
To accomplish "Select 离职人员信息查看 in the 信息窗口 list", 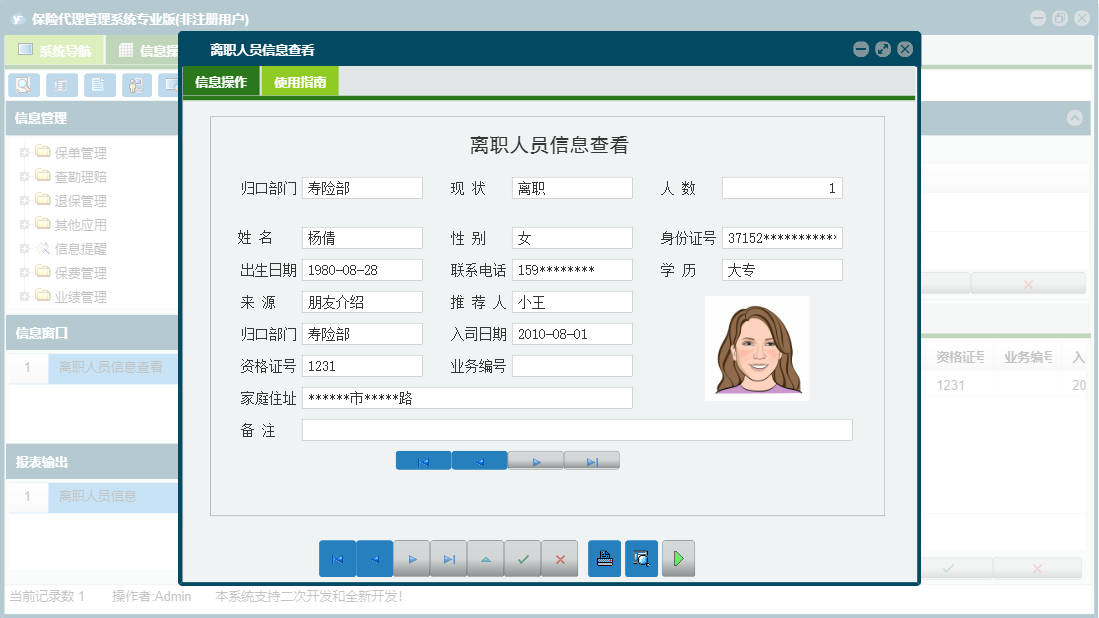I will [113, 368].
